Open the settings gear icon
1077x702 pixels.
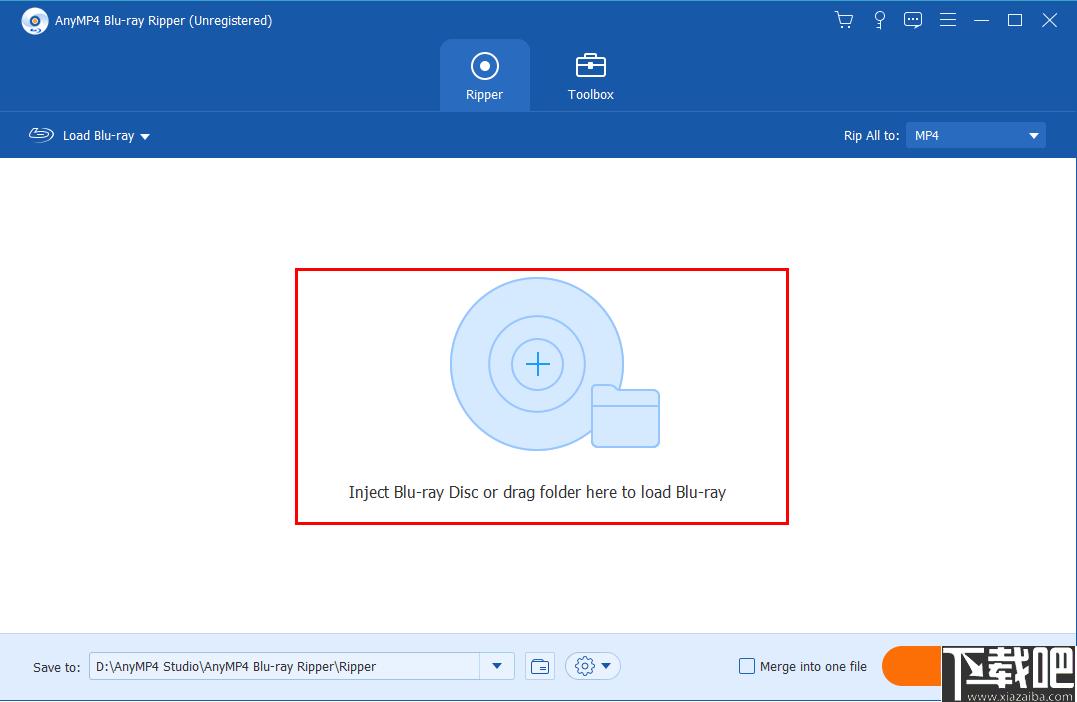585,666
